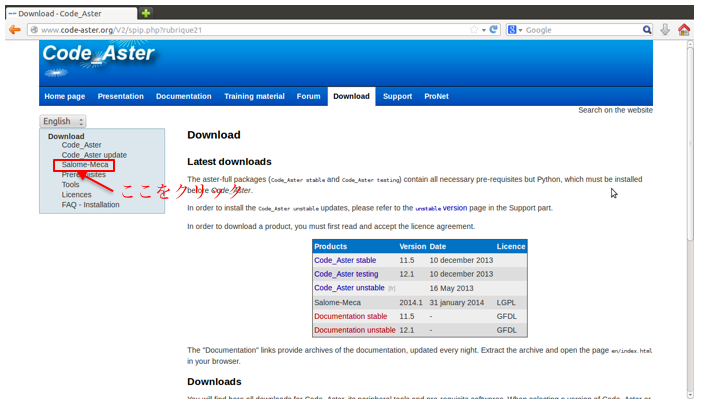The image size is (703, 406).
Task: Open the ProNet menu item
Action: [x=436, y=96]
